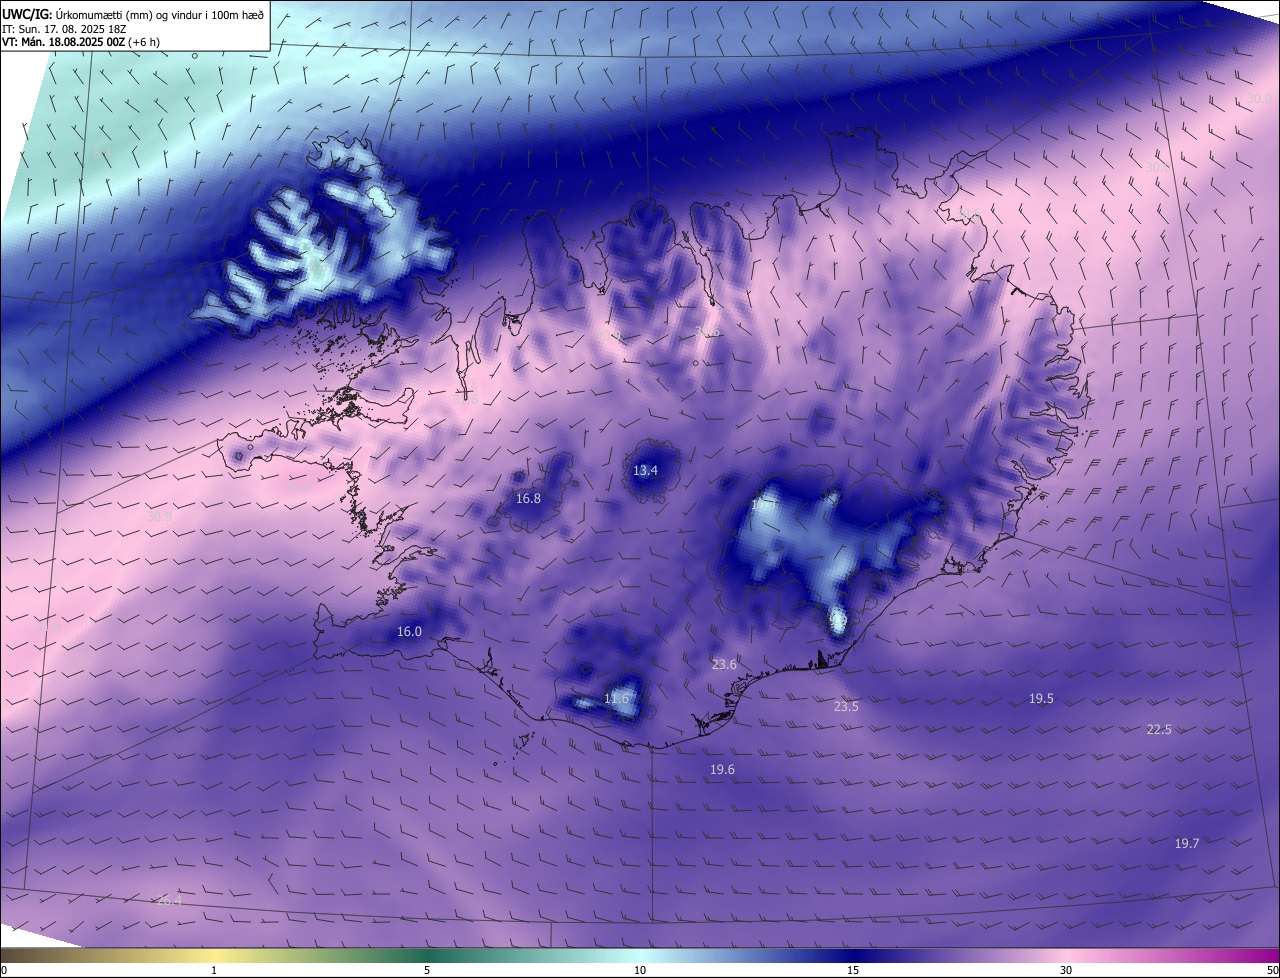Pick the map value label 11.6
The width and height of the screenshot is (1280, 978).
(x=617, y=698)
